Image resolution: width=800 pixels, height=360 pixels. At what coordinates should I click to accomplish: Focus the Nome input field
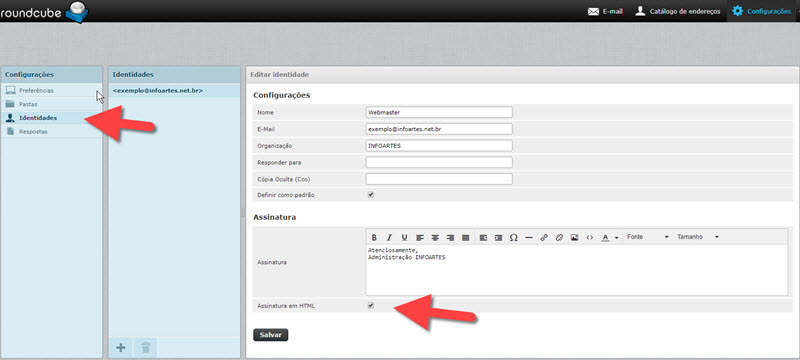439,112
